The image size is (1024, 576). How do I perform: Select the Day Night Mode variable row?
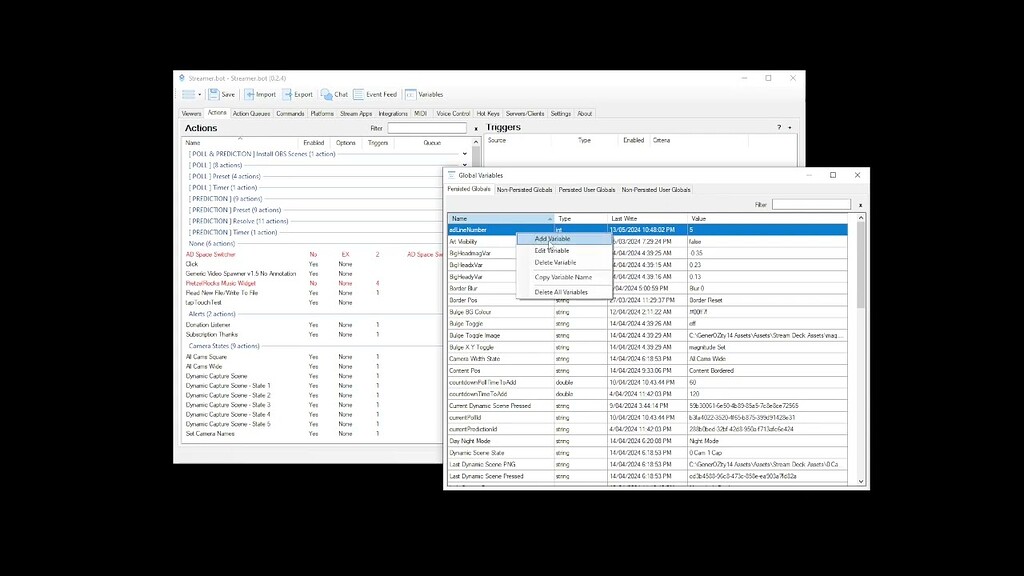pos(647,441)
